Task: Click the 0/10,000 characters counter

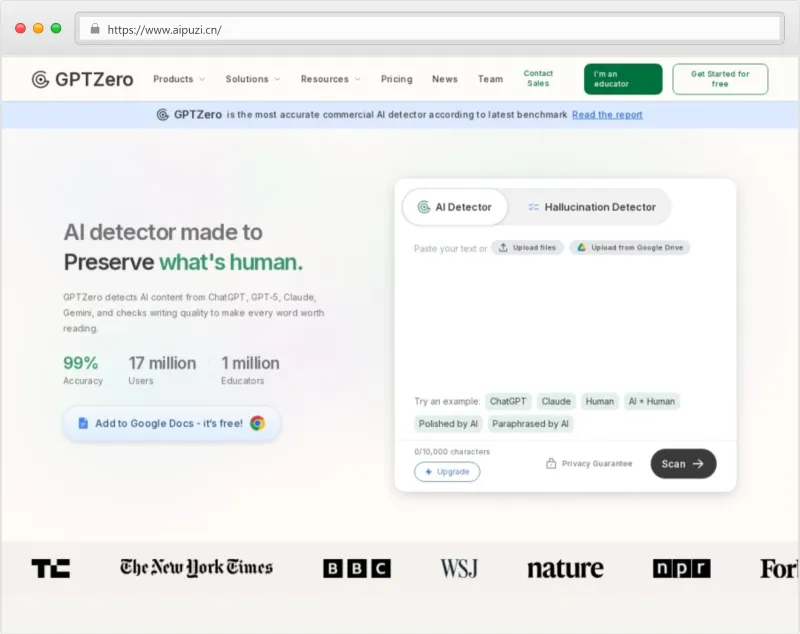Action: pyautogui.click(x=452, y=452)
